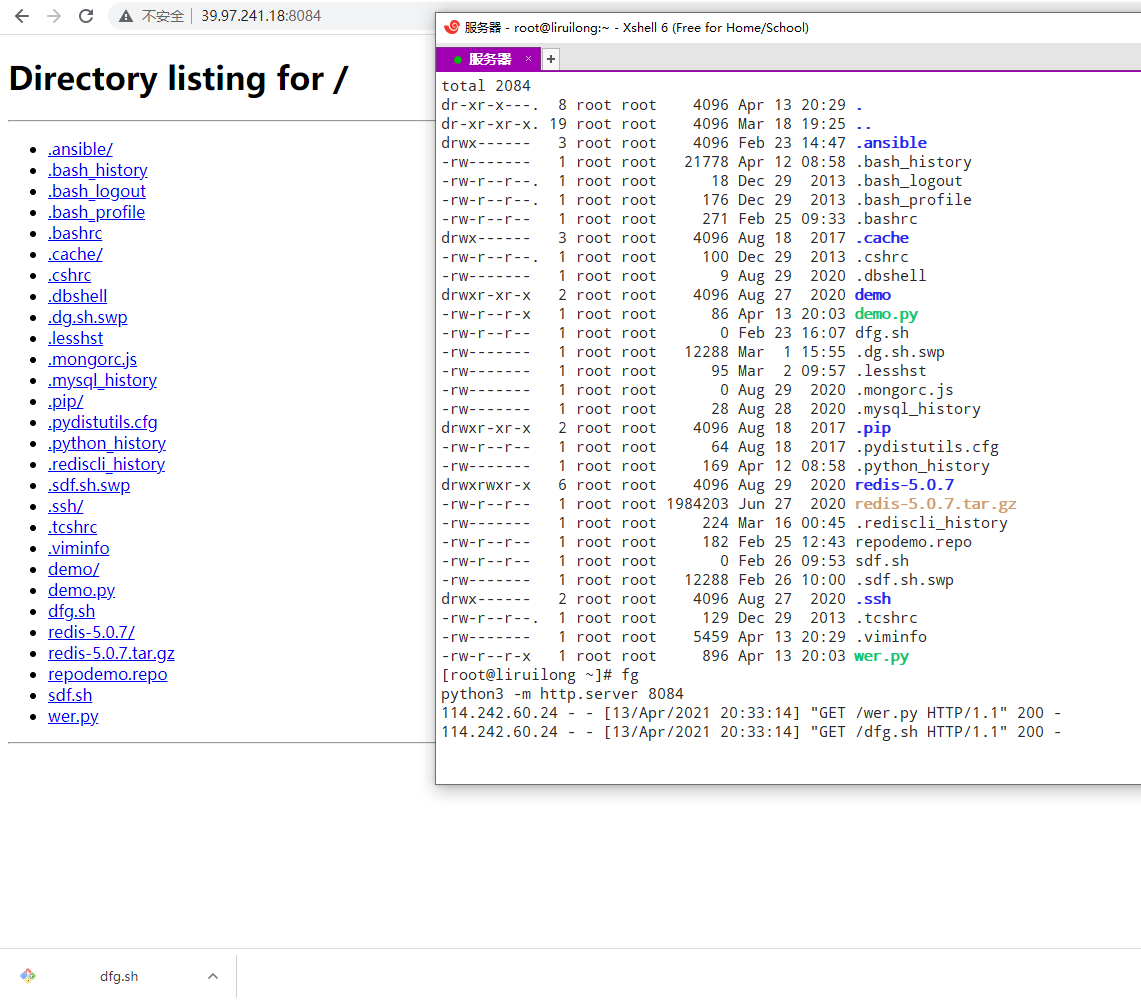Open the .python_history link

[x=107, y=444]
